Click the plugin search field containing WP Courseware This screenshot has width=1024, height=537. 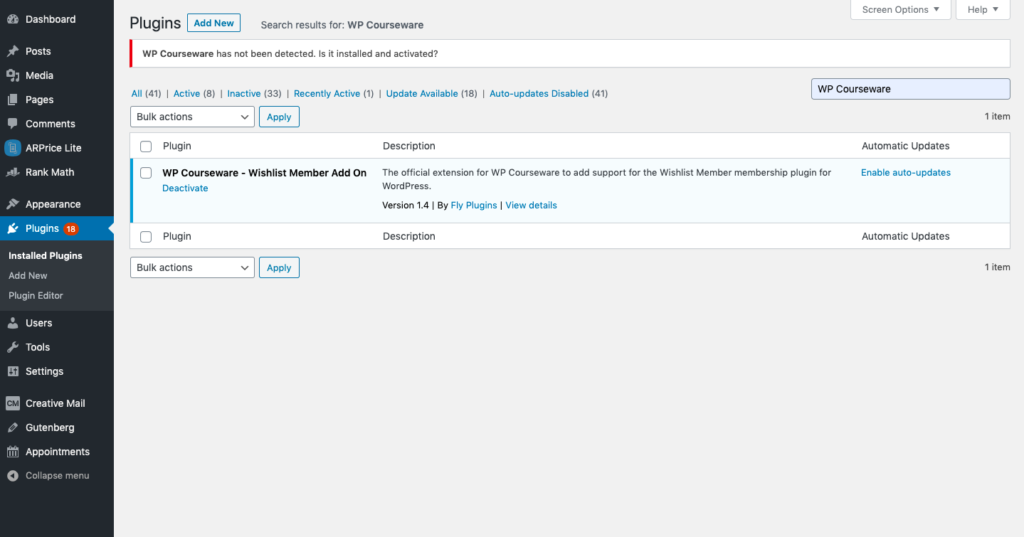click(910, 89)
